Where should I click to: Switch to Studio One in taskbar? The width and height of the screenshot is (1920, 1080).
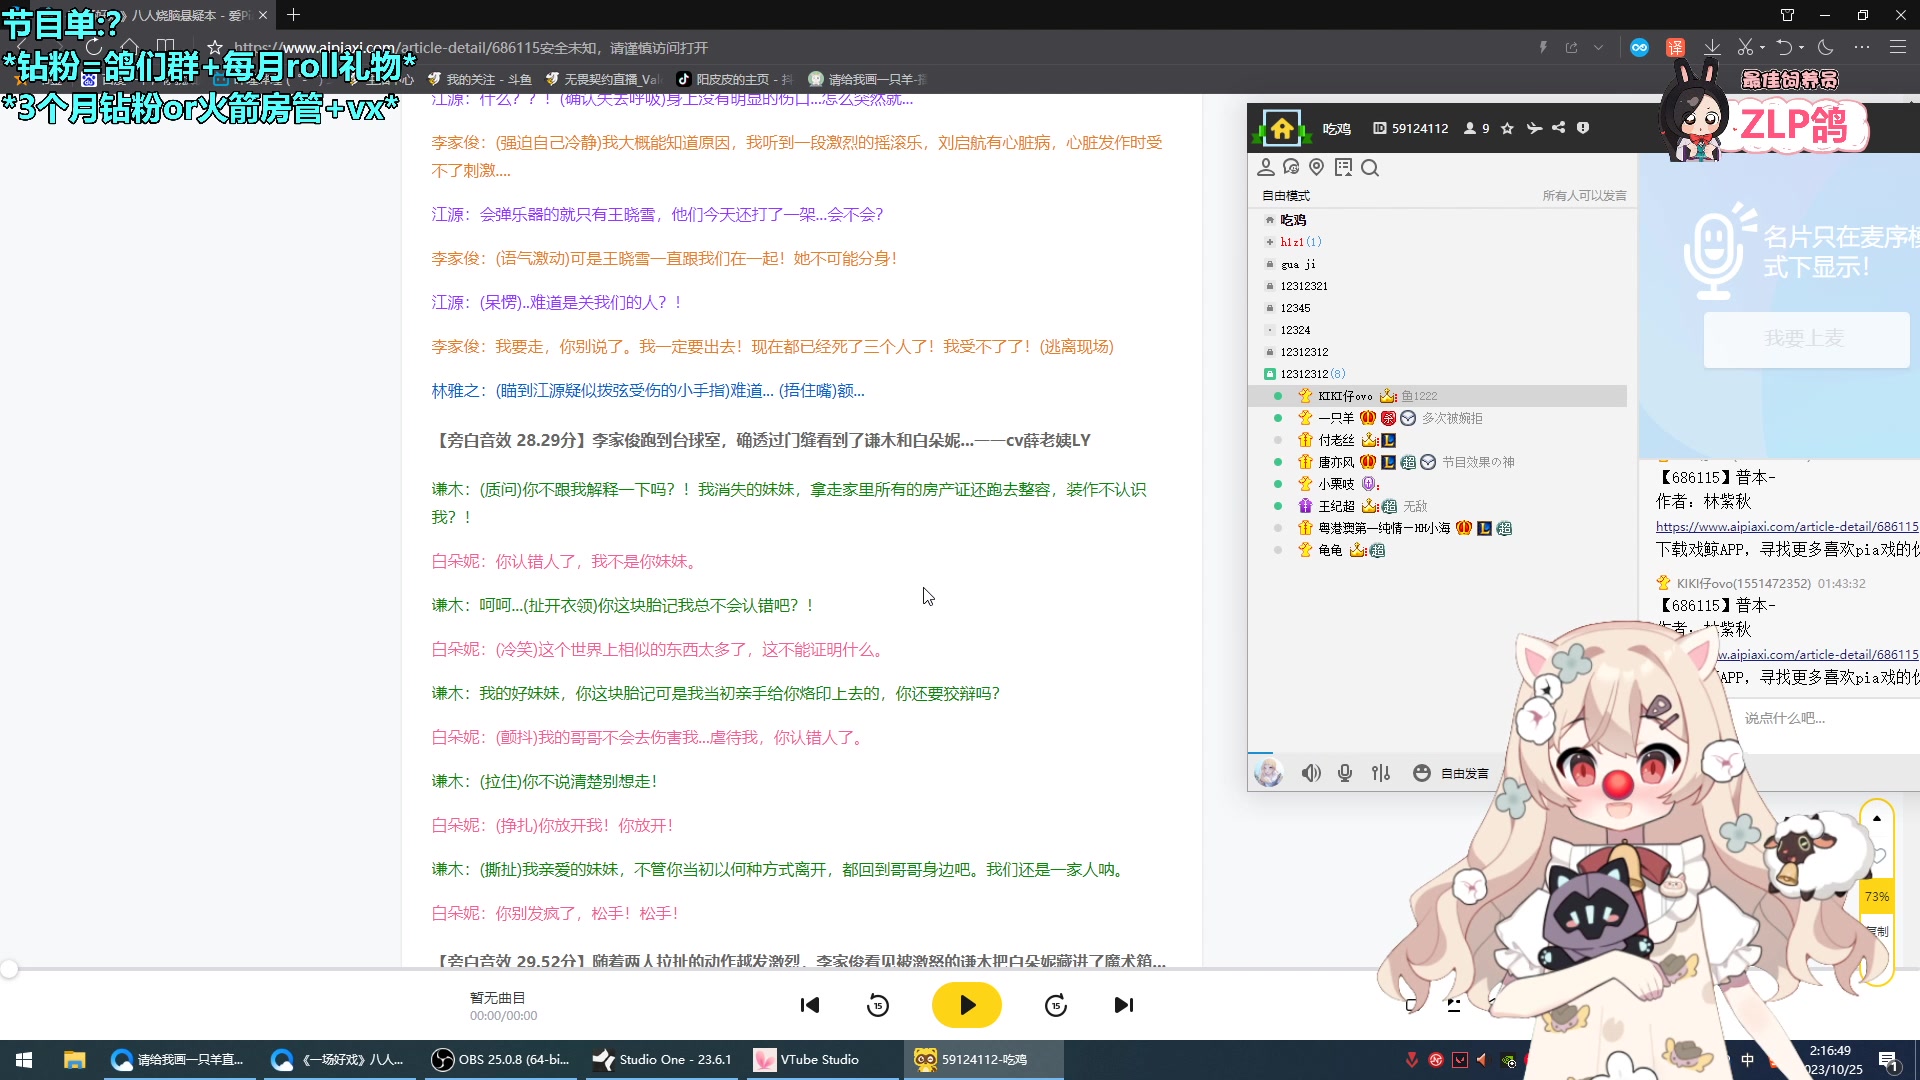662,1060
